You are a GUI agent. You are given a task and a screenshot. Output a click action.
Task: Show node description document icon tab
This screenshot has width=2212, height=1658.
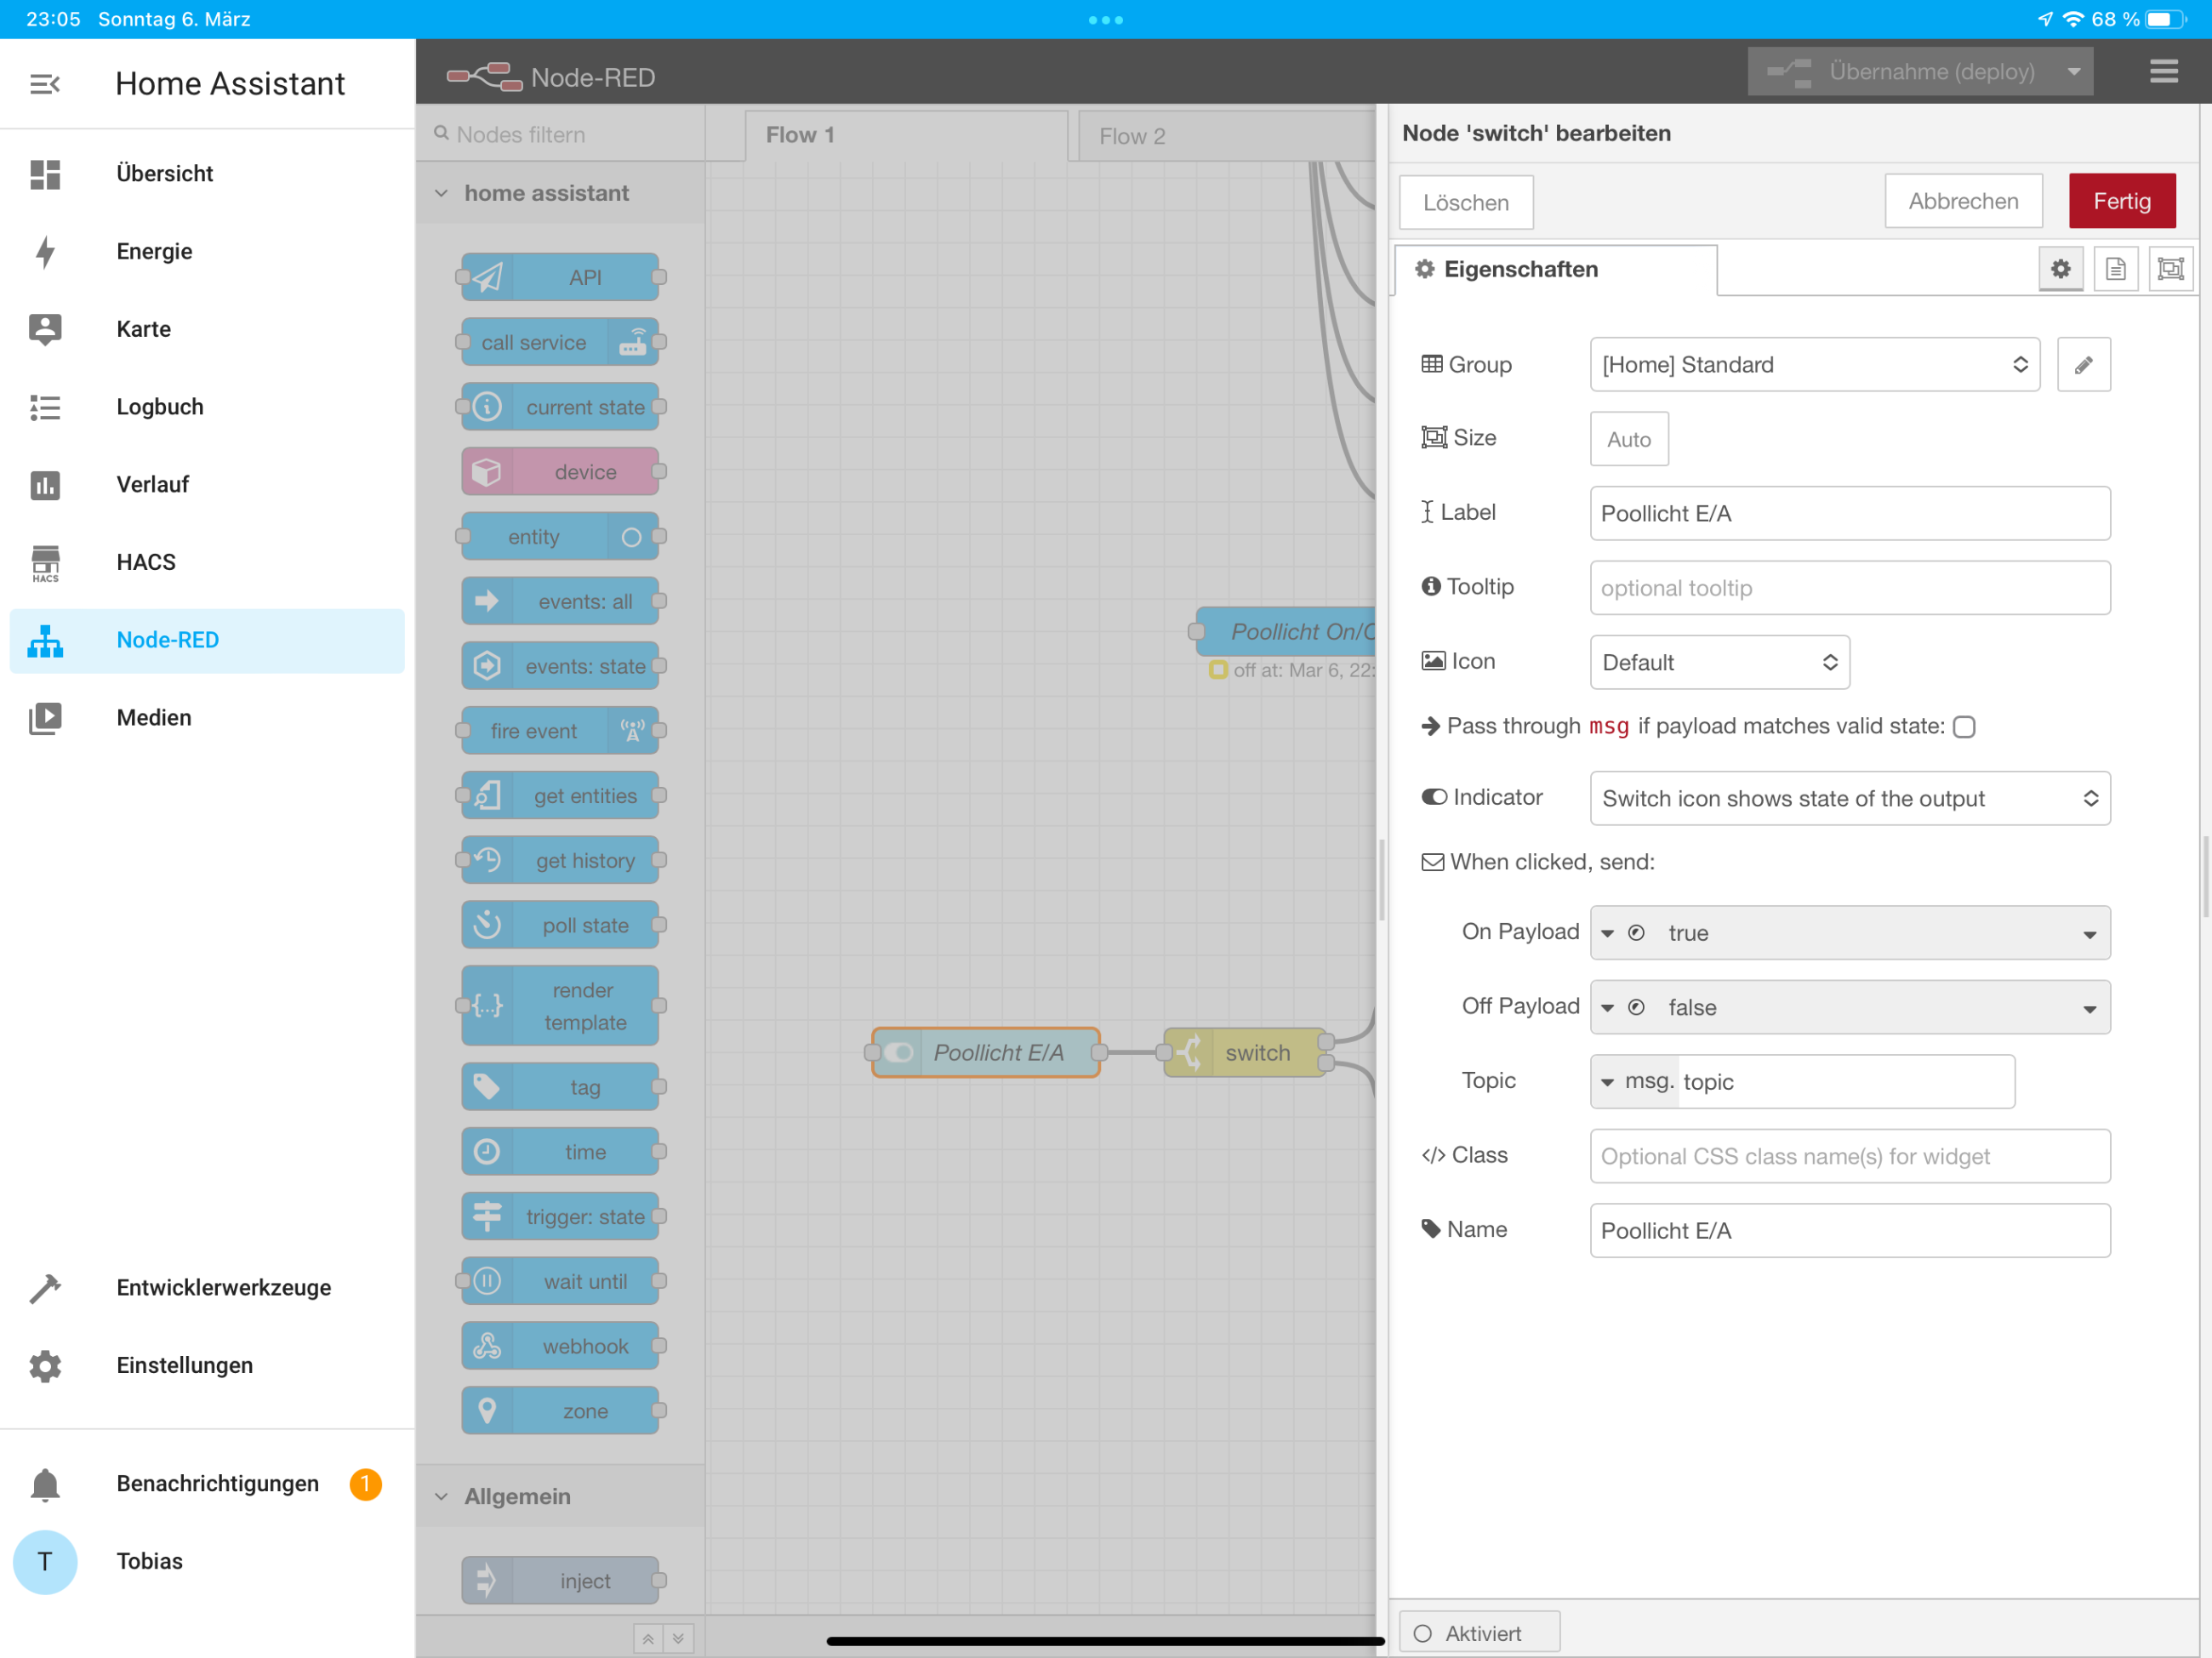point(2115,269)
